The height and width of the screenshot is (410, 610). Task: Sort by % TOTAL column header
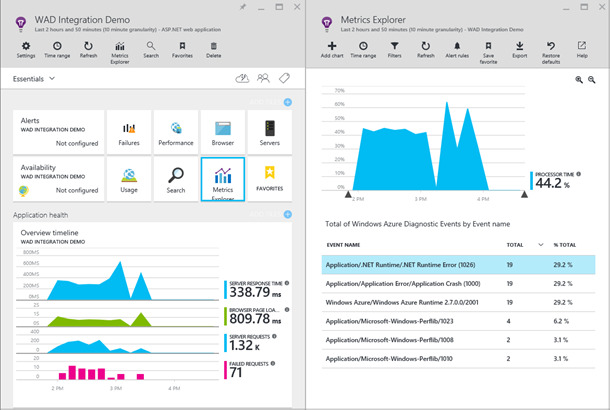(x=565, y=243)
